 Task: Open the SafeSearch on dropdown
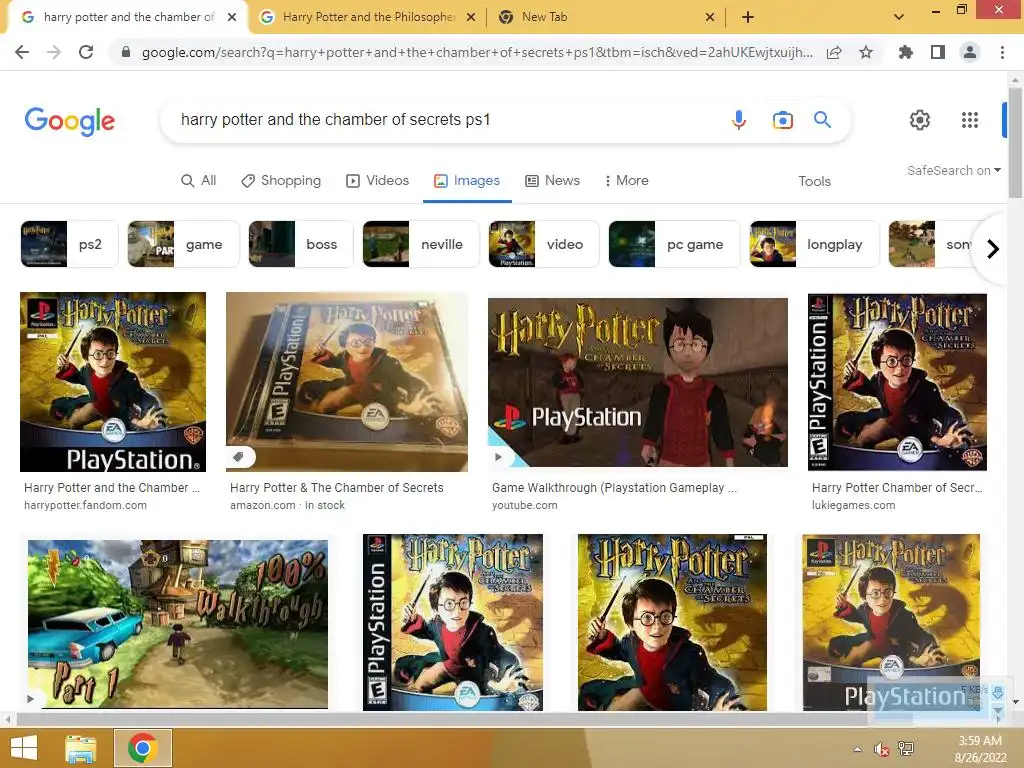click(953, 170)
